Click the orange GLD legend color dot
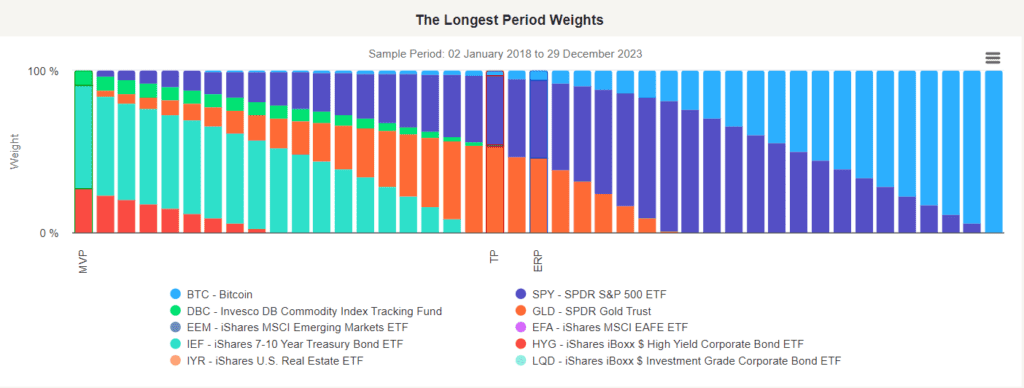Screen dimensions: 1024x388 [x=521, y=312]
